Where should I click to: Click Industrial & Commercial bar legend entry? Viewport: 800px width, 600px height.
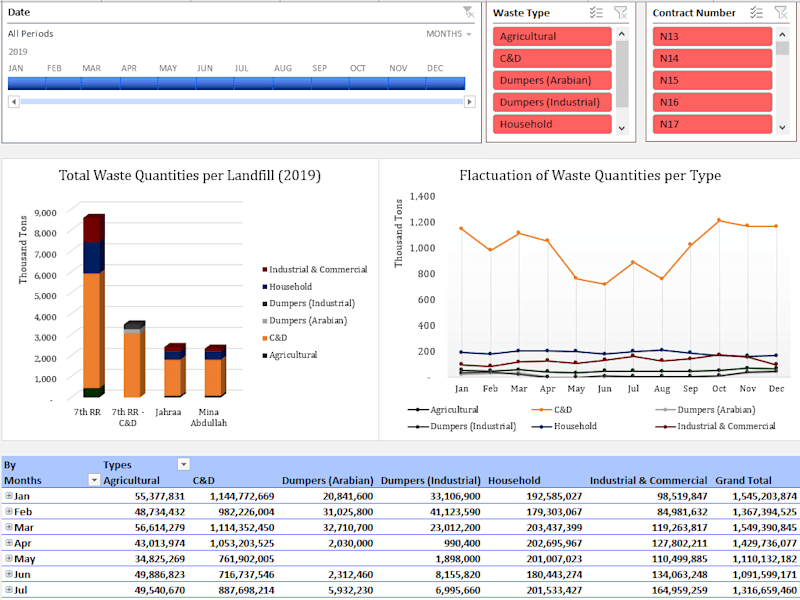(315, 269)
